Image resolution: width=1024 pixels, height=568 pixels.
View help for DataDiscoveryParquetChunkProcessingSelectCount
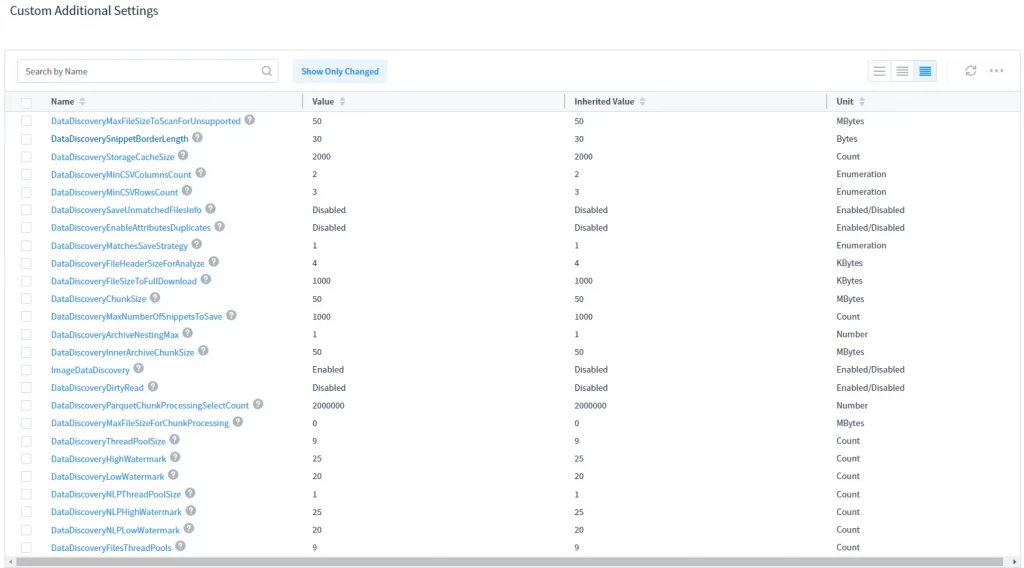pos(258,404)
